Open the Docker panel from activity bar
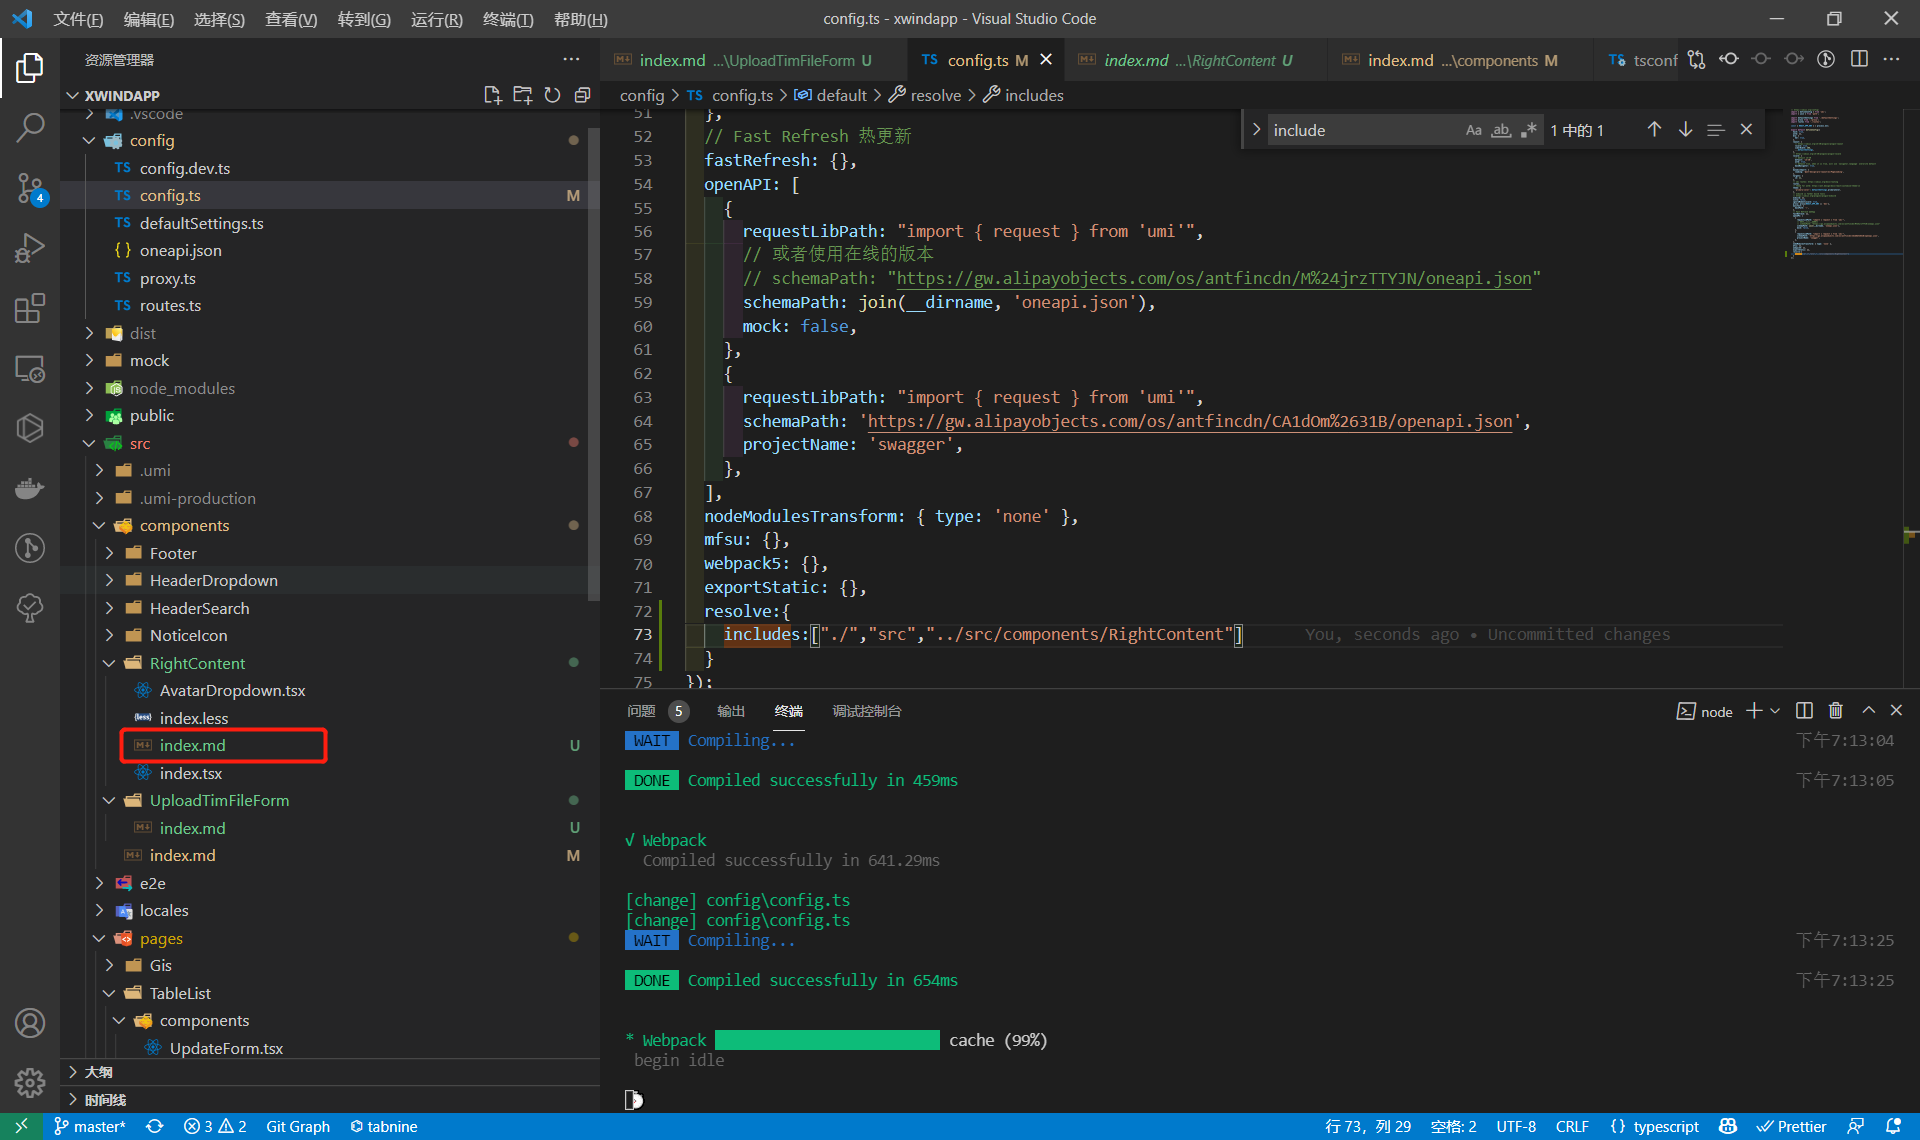The width and height of the screenshot is (1920, 1140). pos(30,488)
